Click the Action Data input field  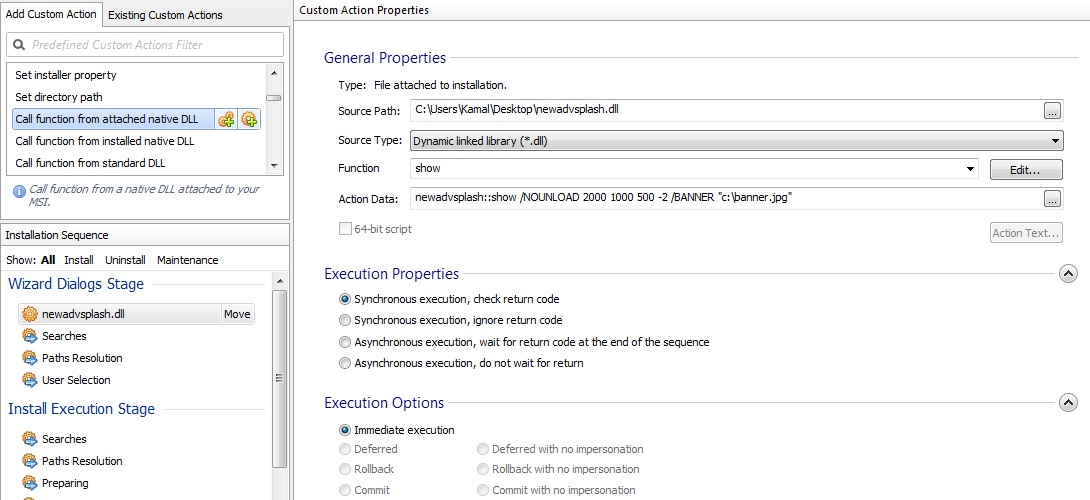click(x=725, y=198)
